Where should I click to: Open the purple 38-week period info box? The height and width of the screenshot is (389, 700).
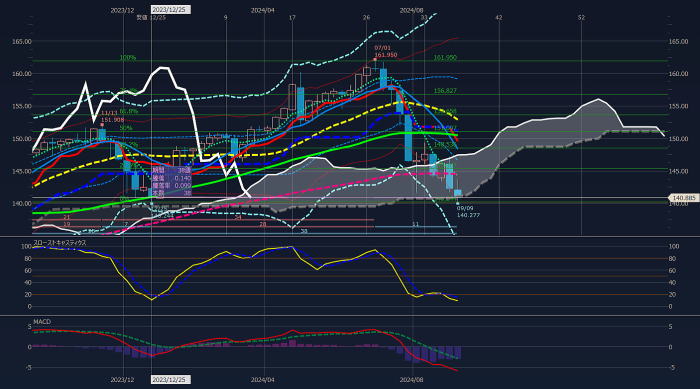pyautogui.click(x=171, y=182)
